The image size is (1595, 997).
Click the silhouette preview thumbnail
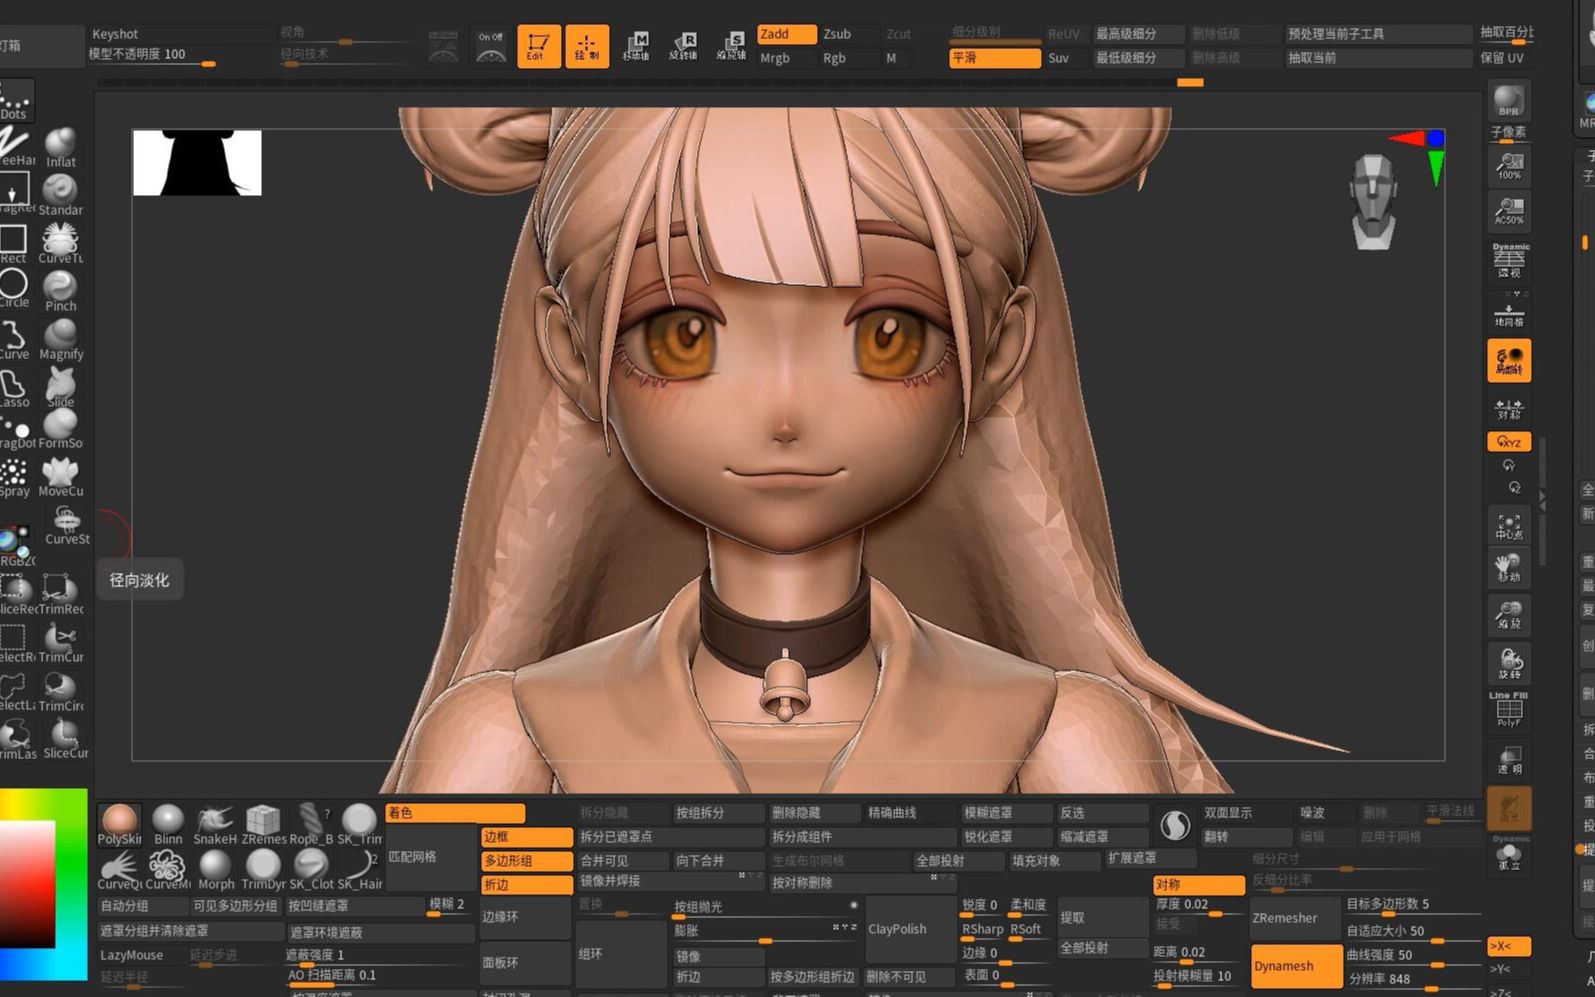[x=197, y=162]
